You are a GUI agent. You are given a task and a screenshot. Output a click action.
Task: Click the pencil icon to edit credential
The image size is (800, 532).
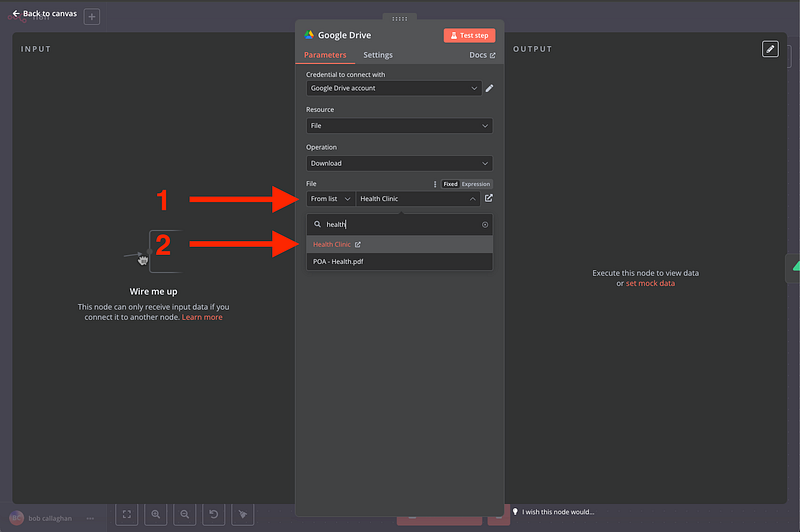(x=489, y=88)
